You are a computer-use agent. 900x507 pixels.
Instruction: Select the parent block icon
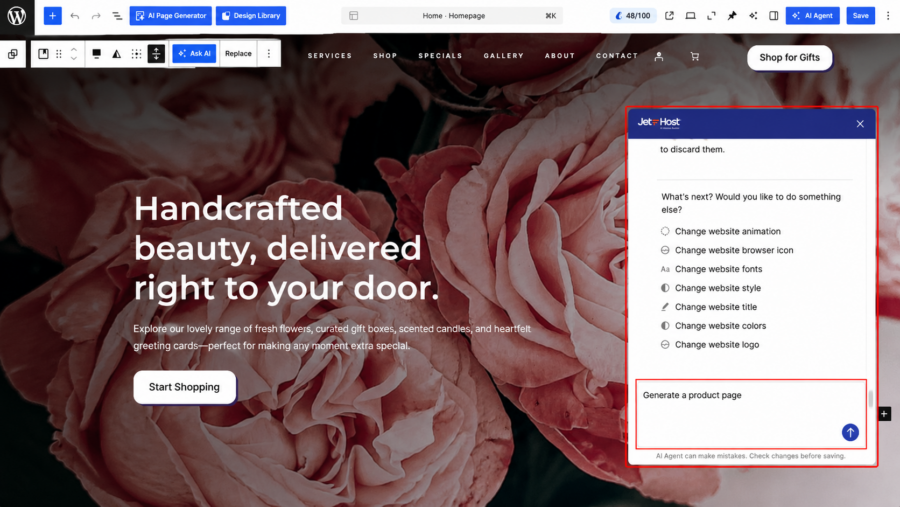pos(13,54)
